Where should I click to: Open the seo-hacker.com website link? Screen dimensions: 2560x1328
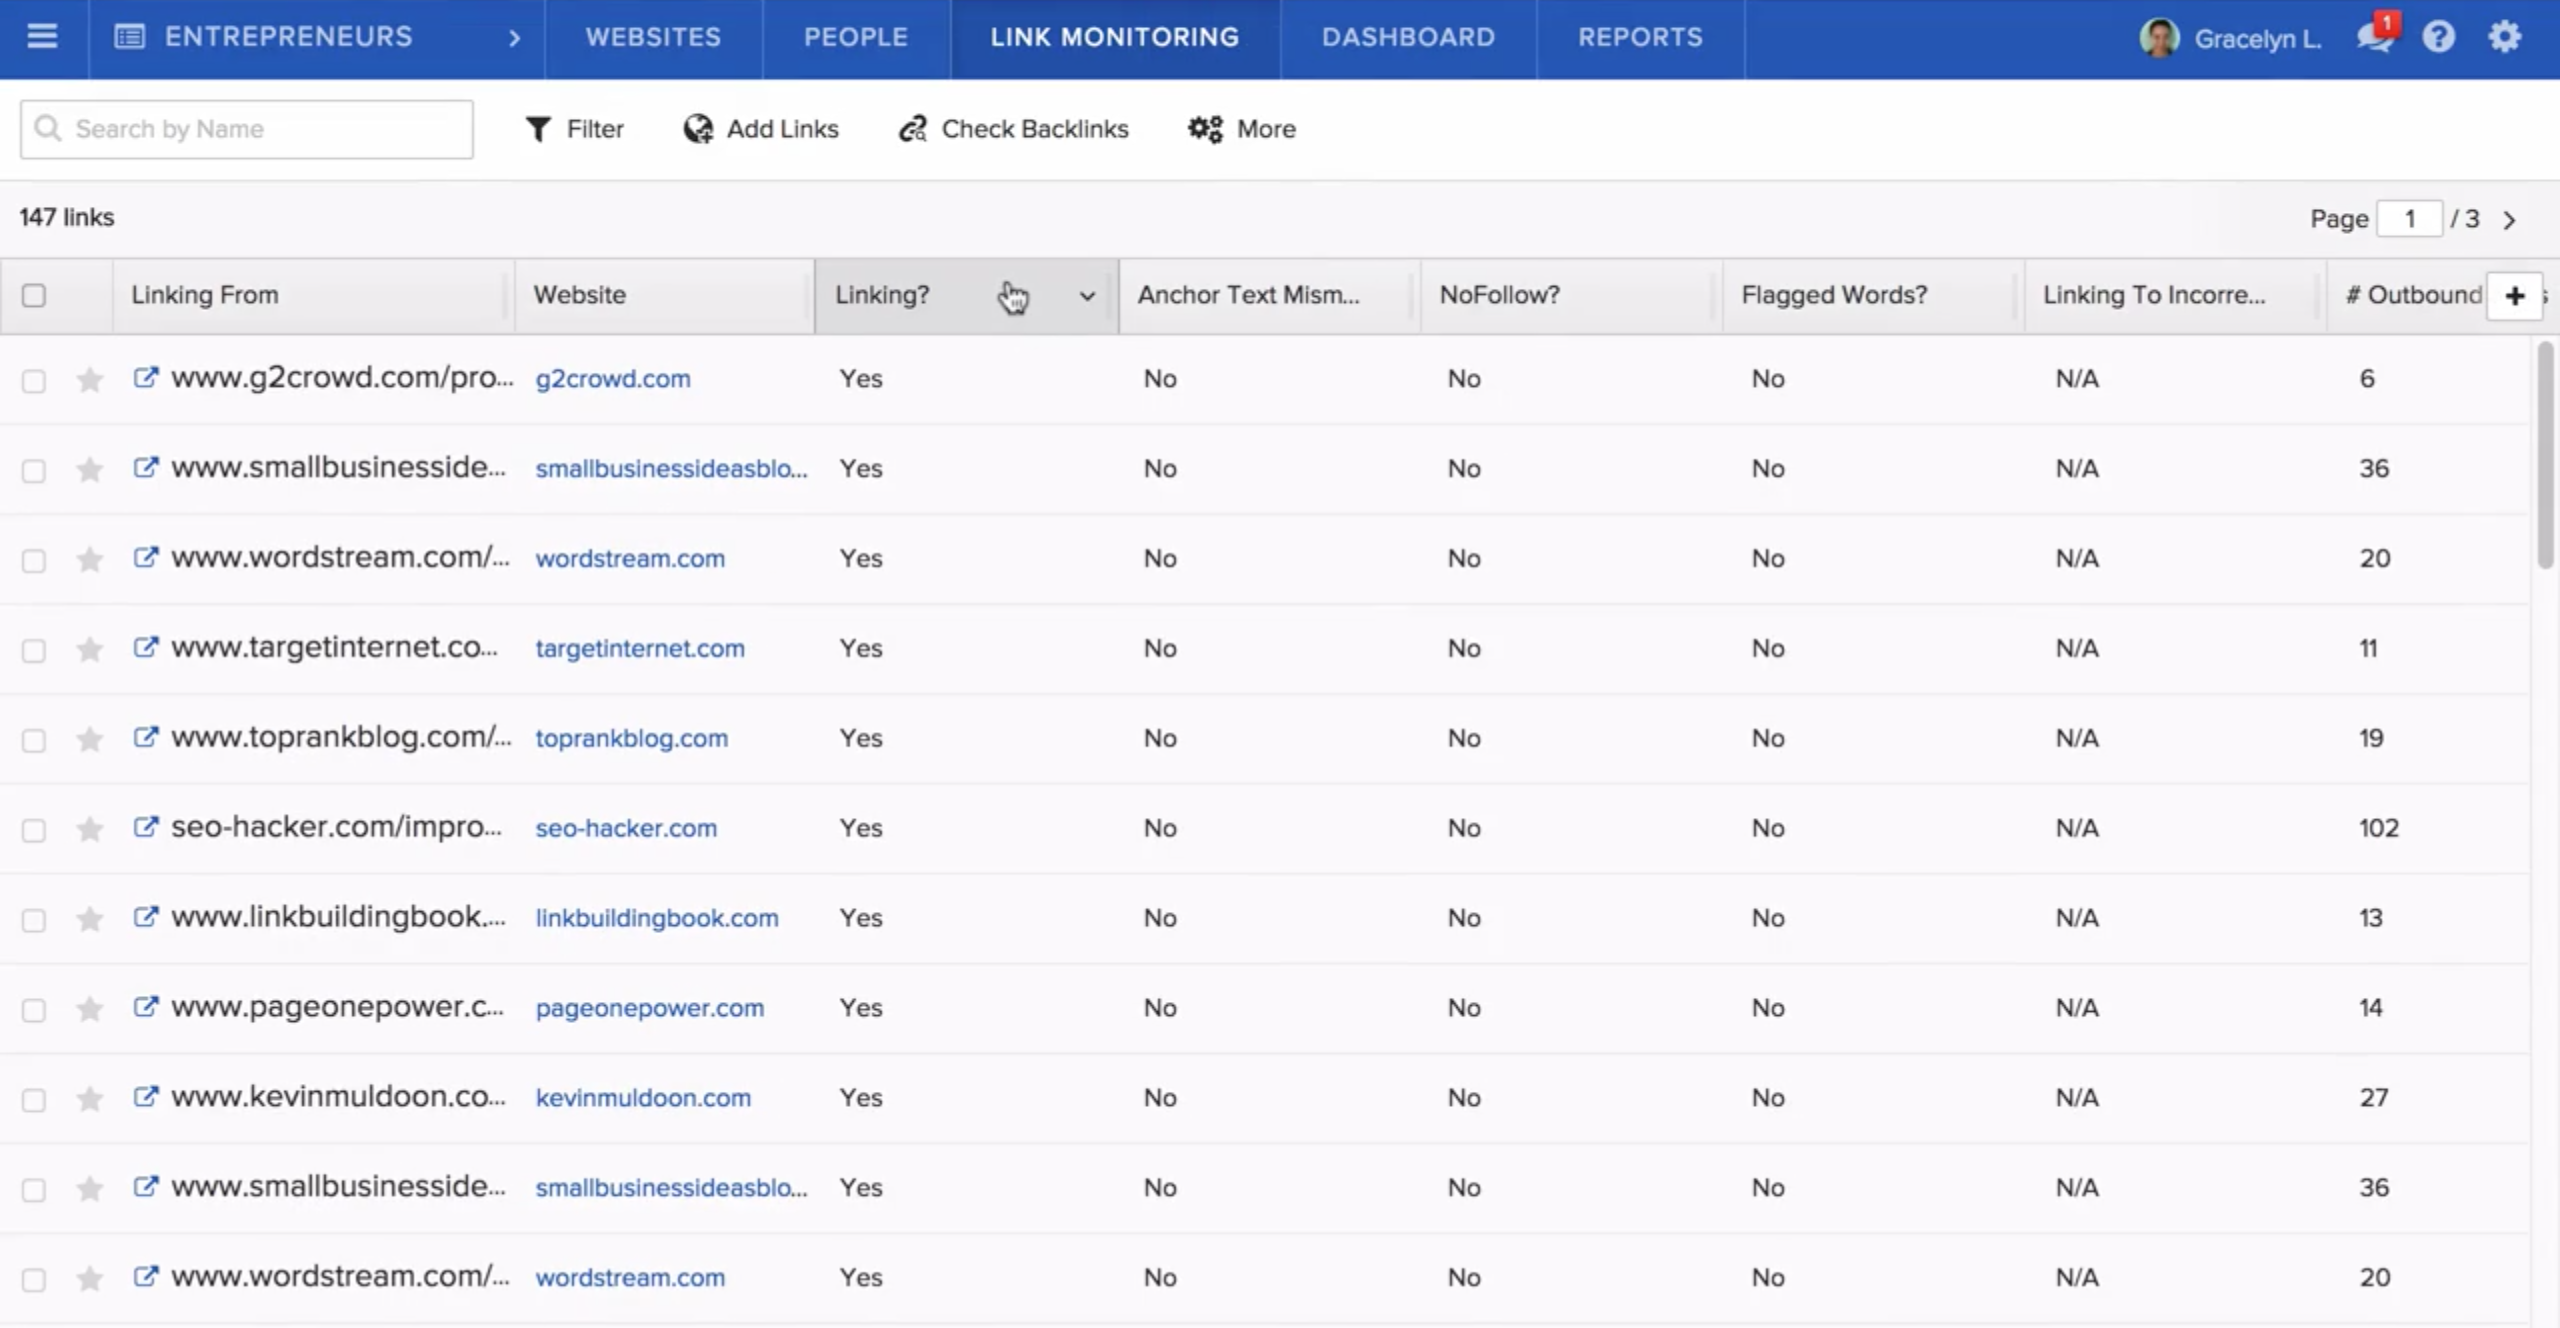pyautogui.click(x=626, y=829)
